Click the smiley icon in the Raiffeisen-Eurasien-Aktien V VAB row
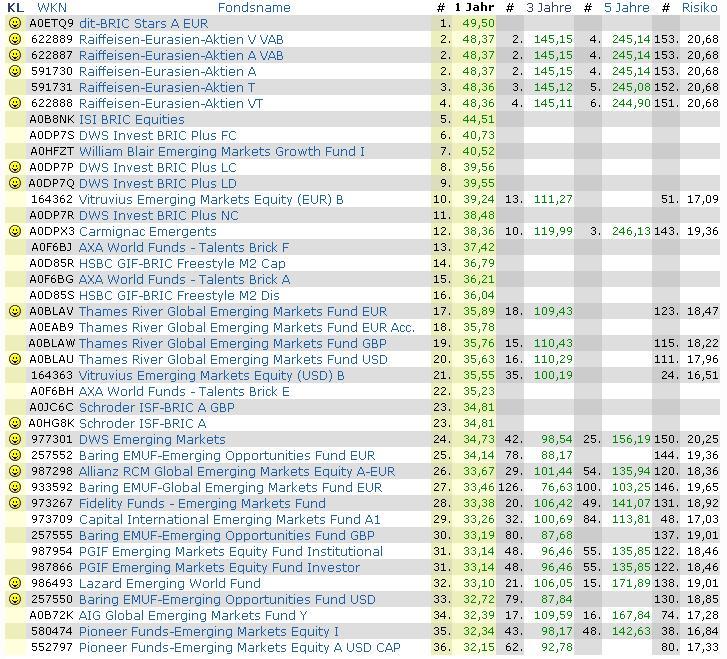The image size is (727, 659). pos(15,39)
